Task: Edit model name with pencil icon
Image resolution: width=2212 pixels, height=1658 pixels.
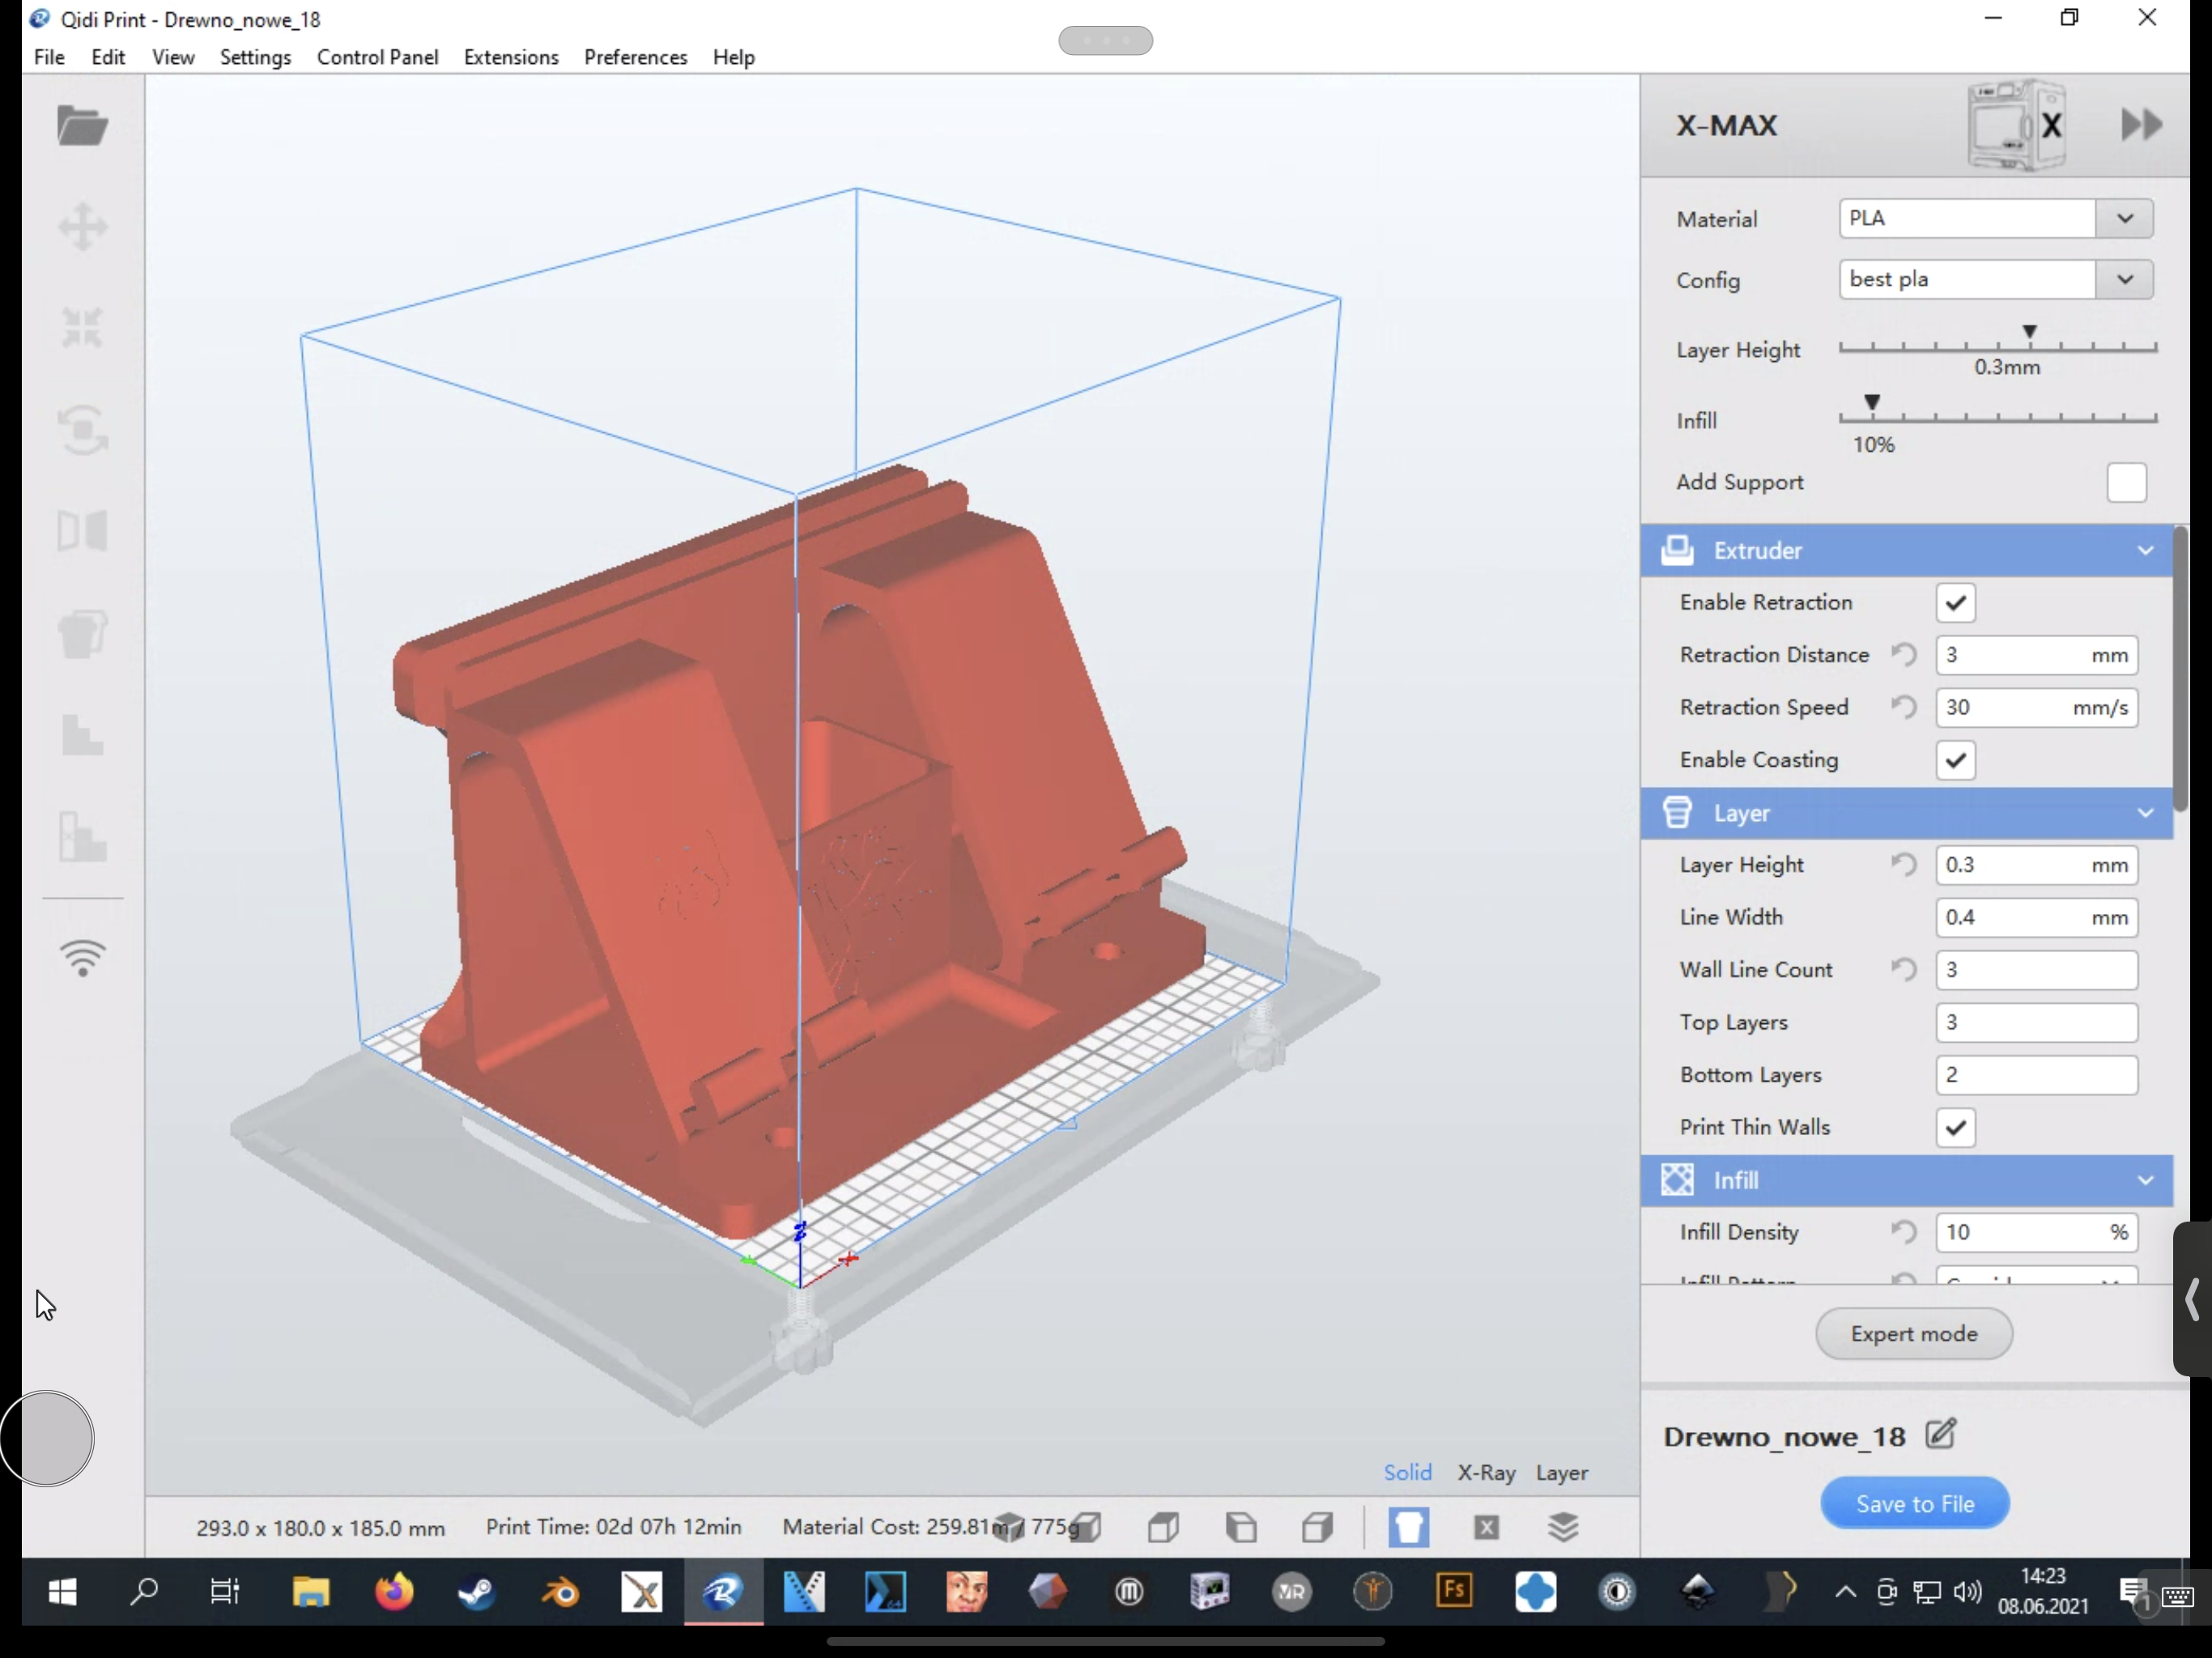Action: 1940,1434
